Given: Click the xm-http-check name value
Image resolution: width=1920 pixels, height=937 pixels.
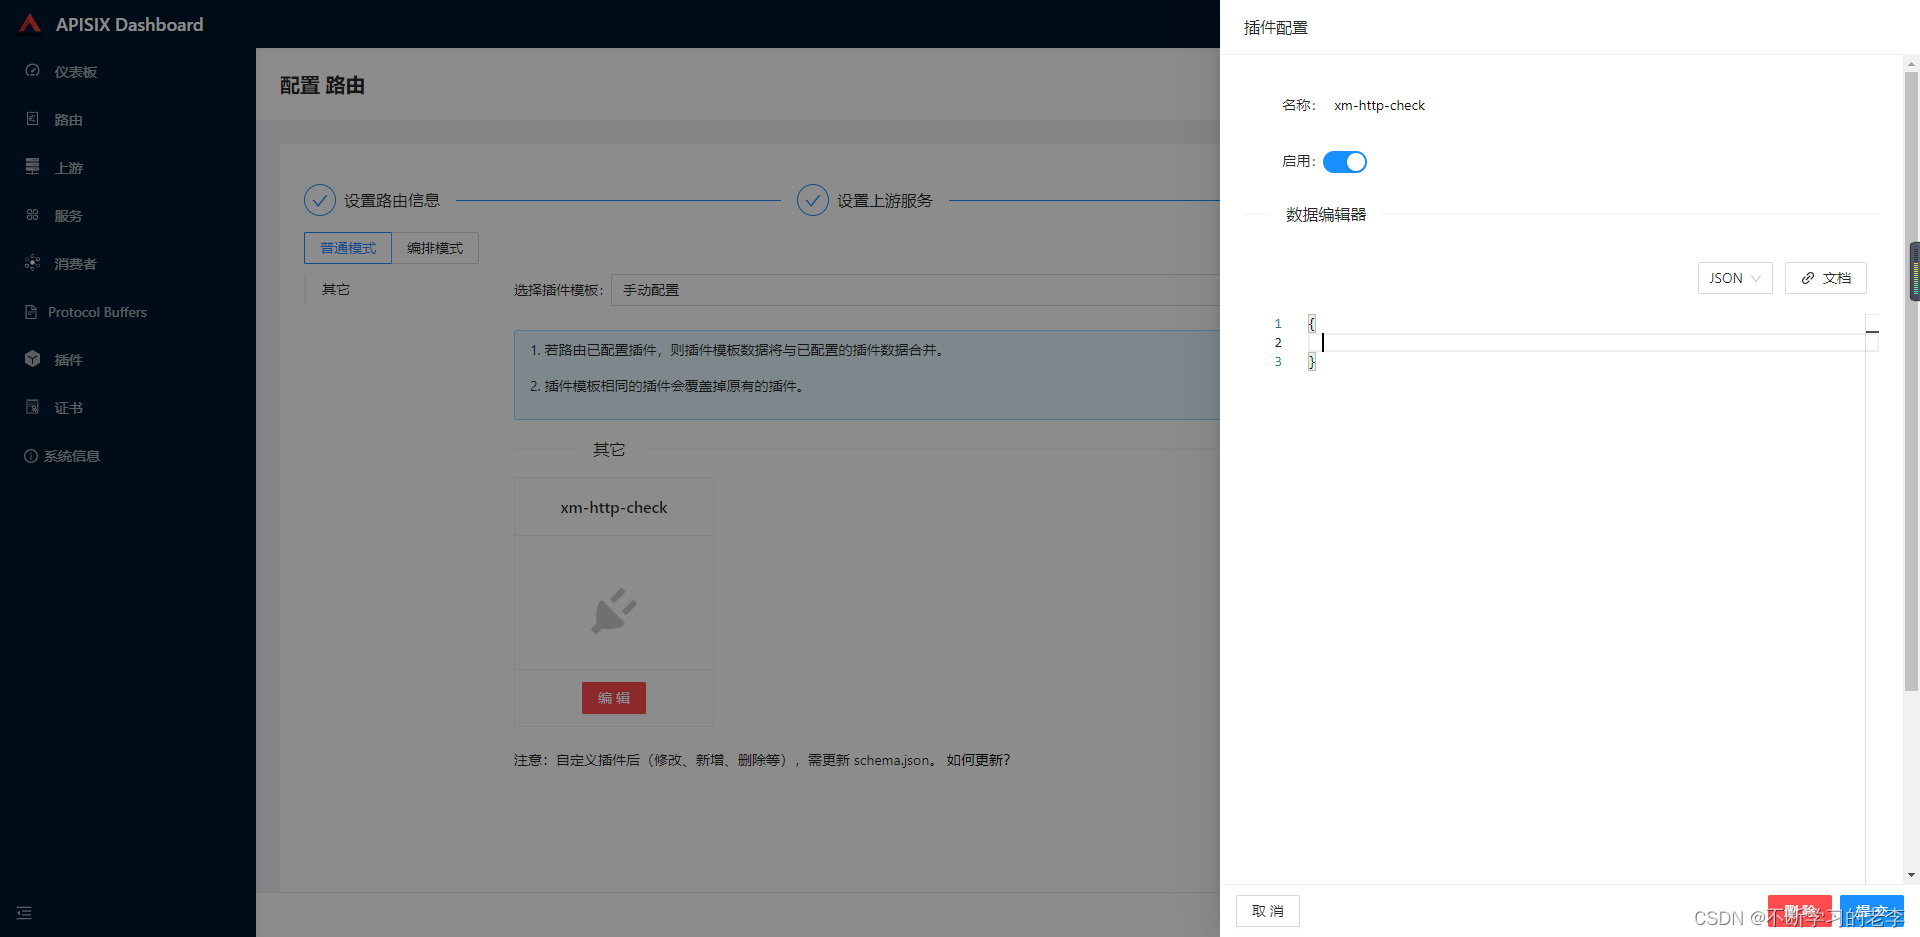Looking at the screenshot, I should pos(1380,105).
